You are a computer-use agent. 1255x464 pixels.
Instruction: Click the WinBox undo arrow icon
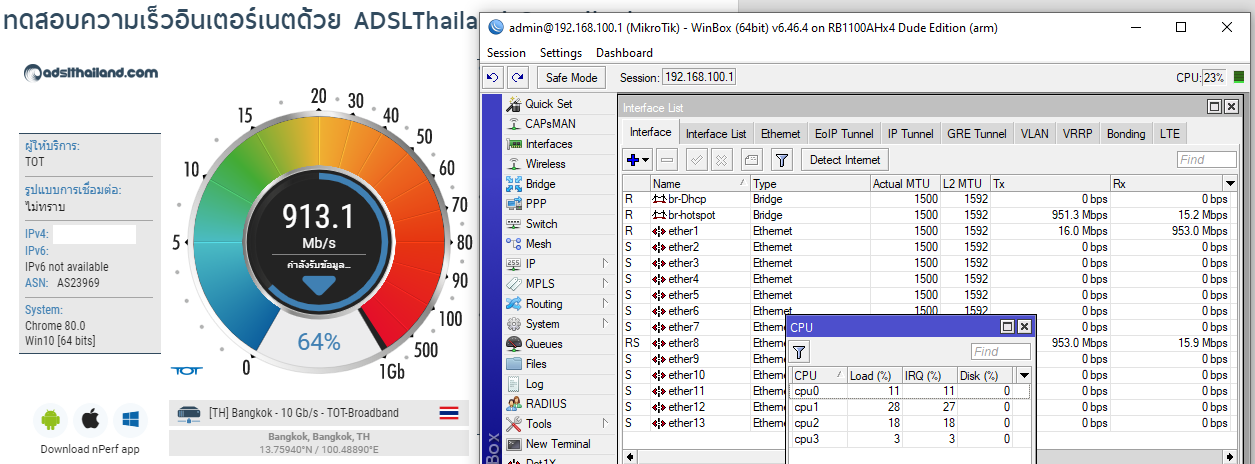point(492,77)
